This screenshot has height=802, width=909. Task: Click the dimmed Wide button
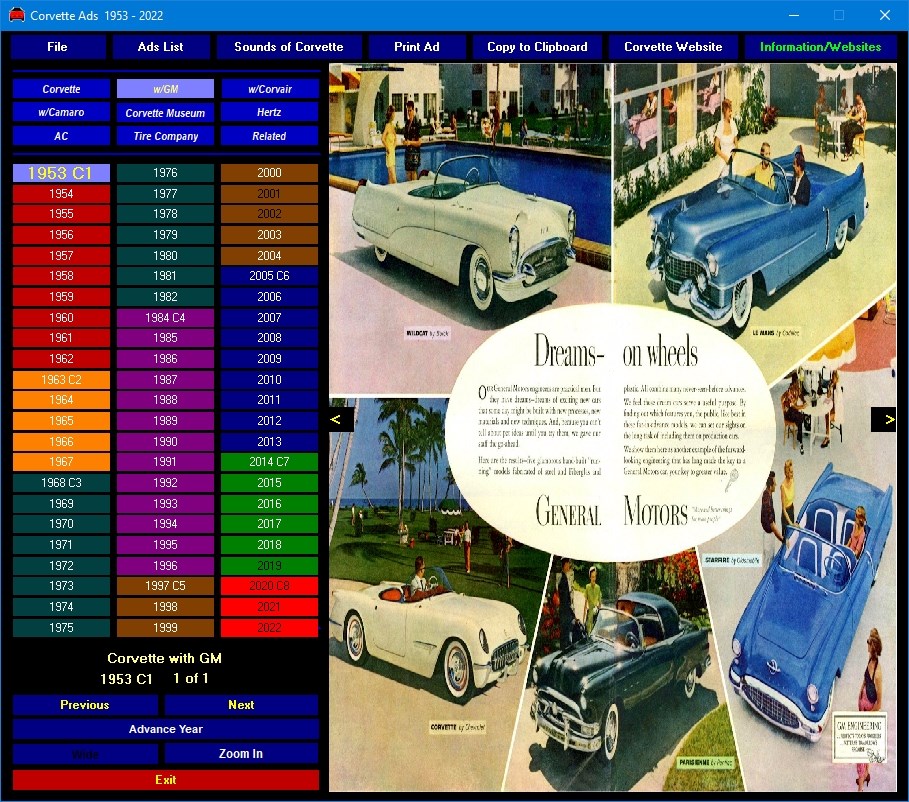(85, 754)
